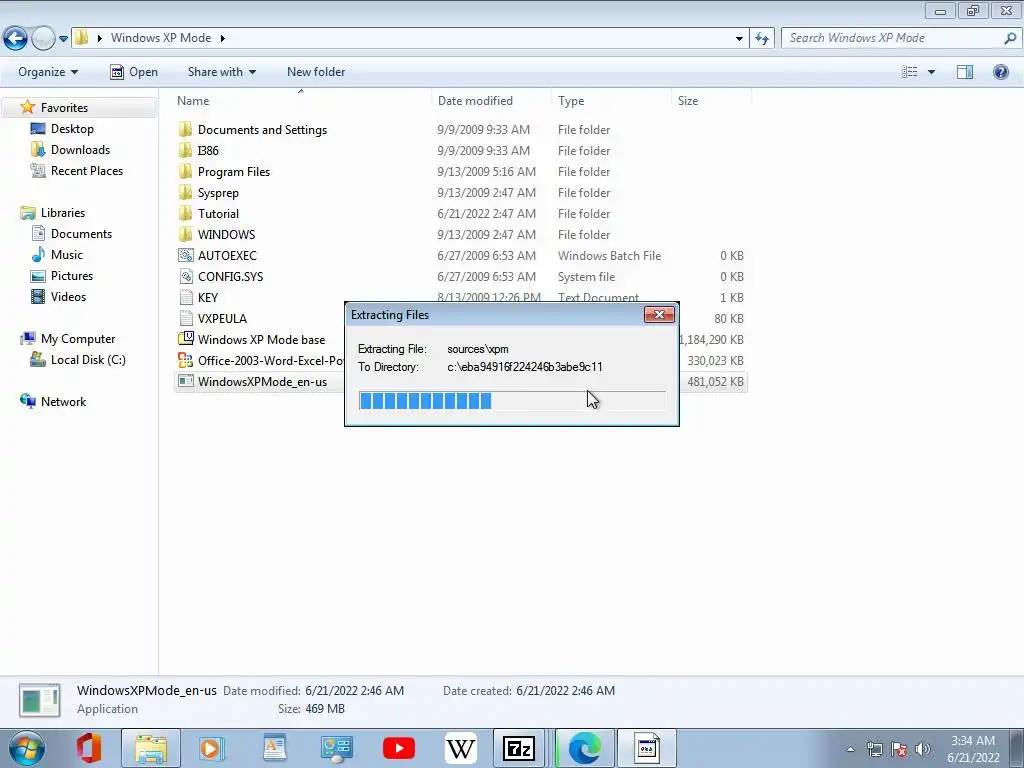
Task: Select the Office-2003-Word-Excel file
Action: coord(271,360)
